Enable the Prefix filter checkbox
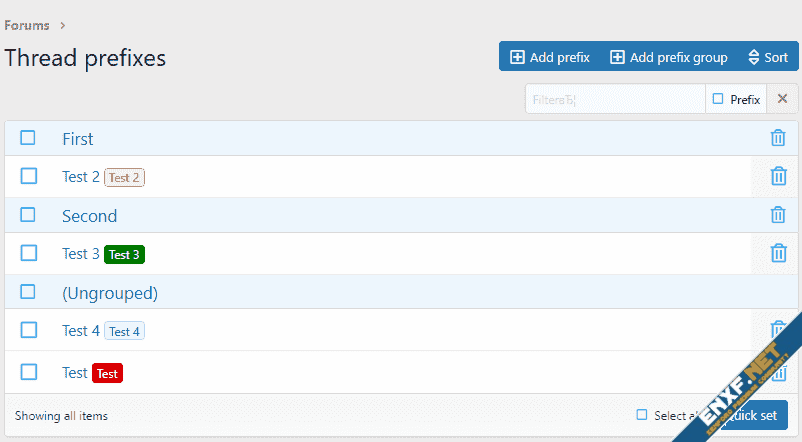 tap(718, 99)
